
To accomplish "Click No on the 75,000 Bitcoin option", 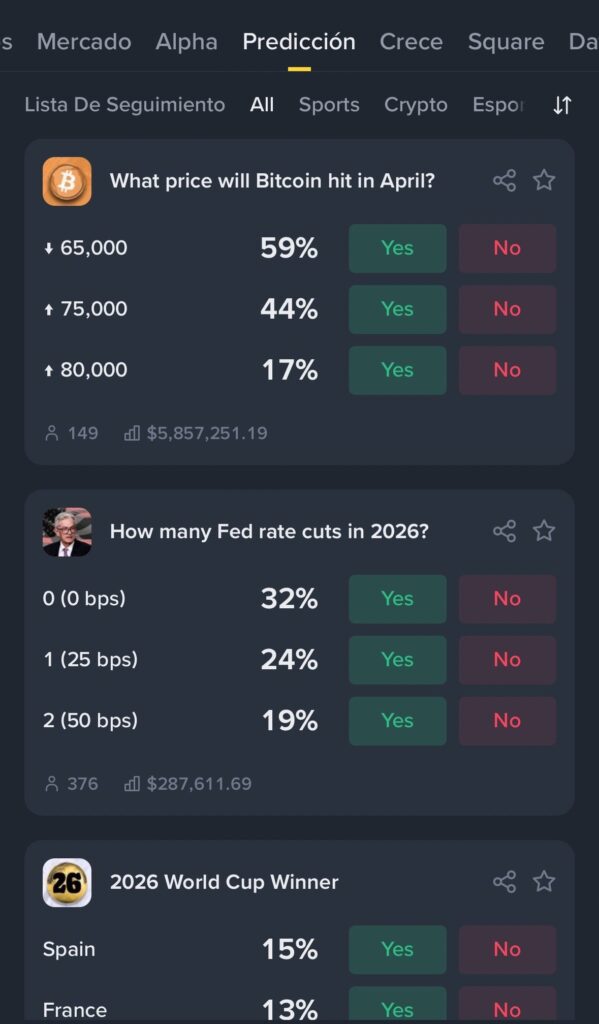I will 507,309.
